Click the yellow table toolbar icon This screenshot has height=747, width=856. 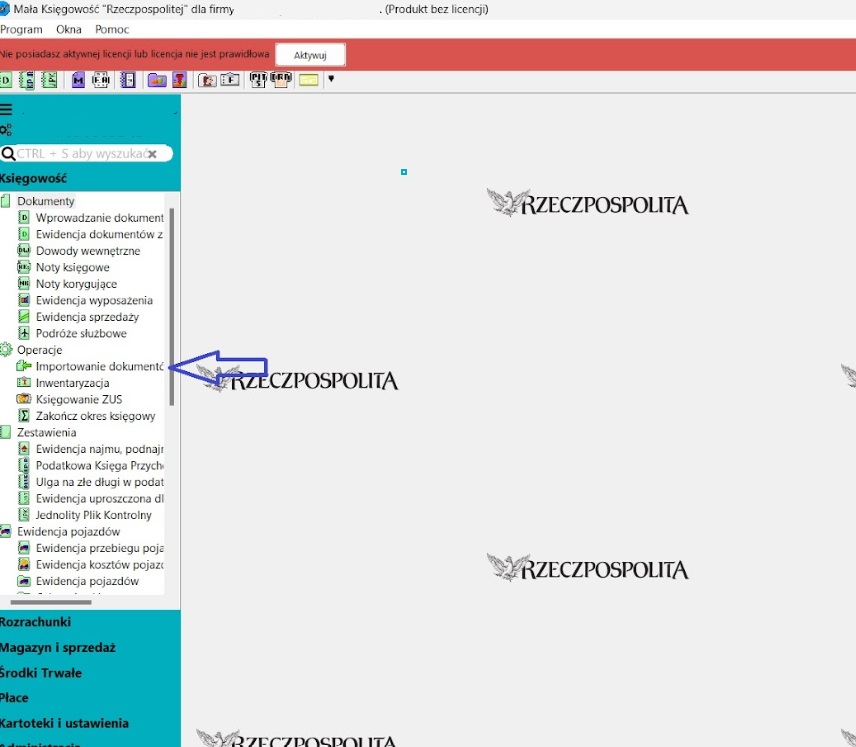point(308,81)
